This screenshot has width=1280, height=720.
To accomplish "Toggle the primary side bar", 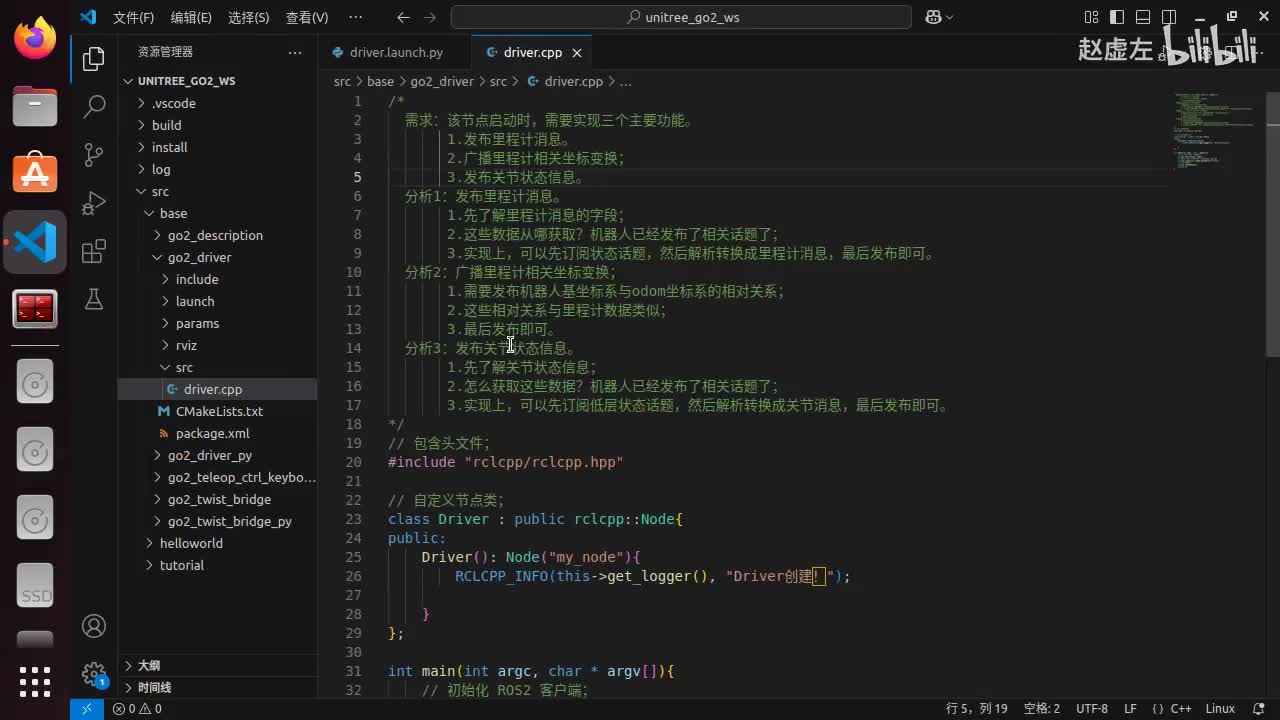I will click(1116, 17).
